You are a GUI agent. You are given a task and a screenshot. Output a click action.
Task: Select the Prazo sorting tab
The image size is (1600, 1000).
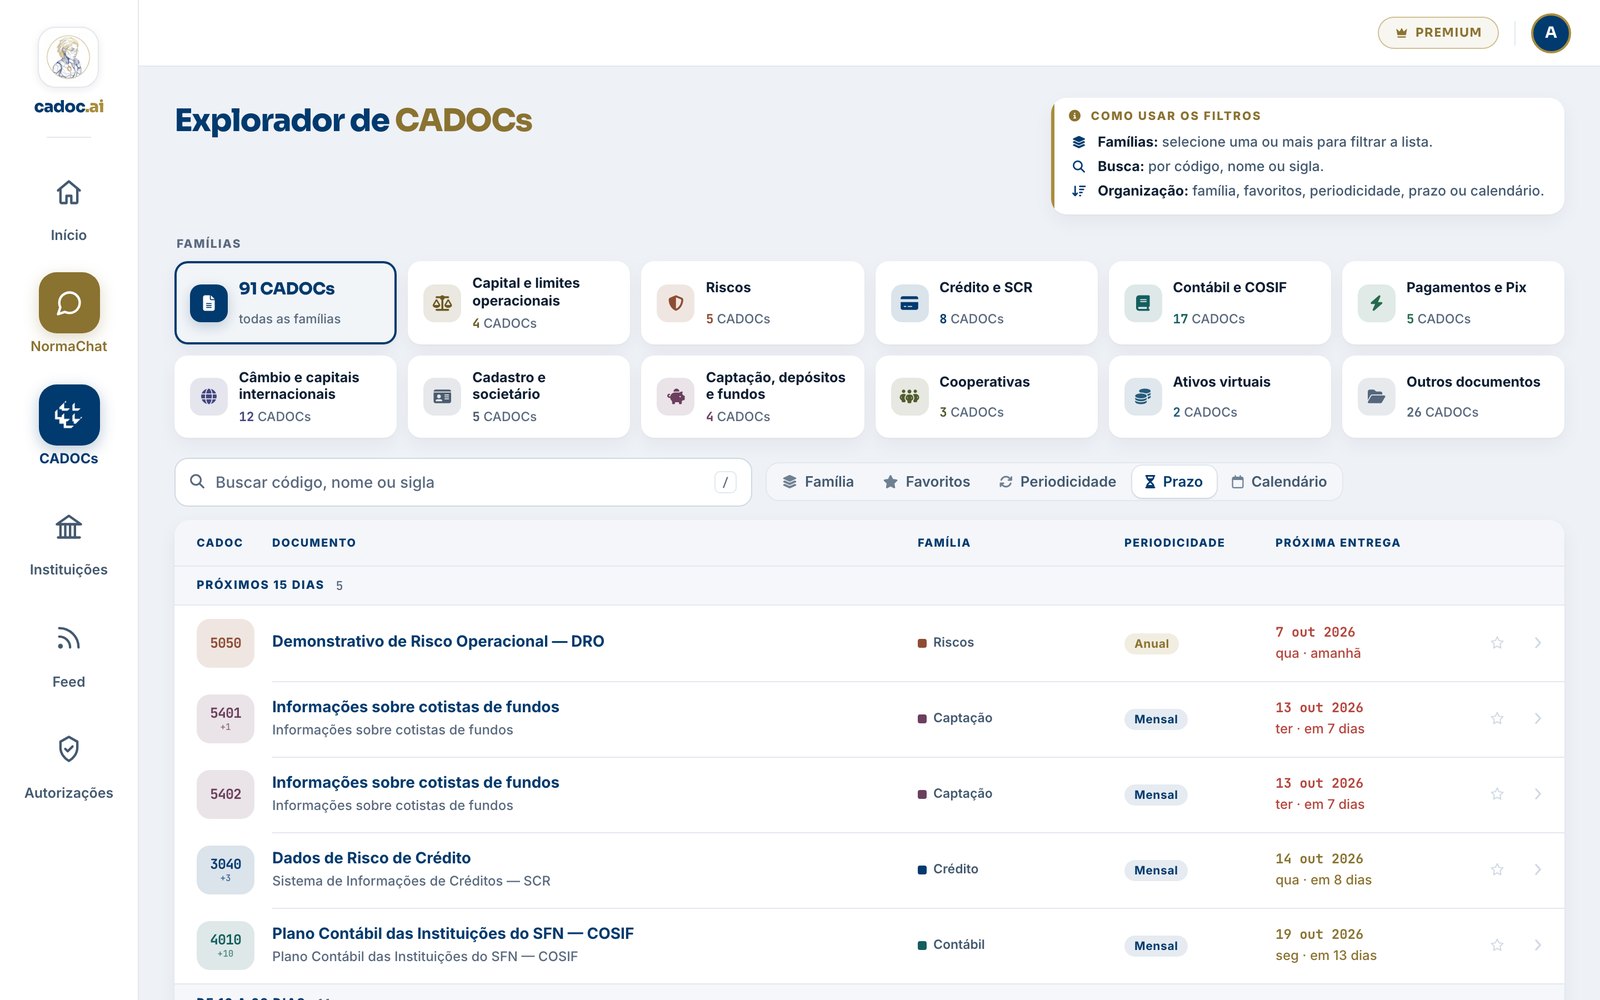click(x=1174, y=482)
